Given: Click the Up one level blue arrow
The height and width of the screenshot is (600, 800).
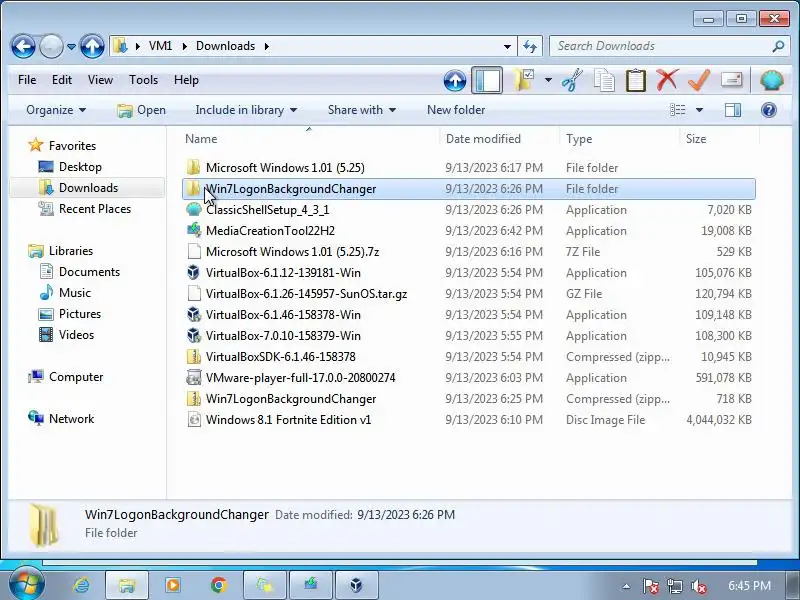Looking at the screenshot, I should [92, 46].
